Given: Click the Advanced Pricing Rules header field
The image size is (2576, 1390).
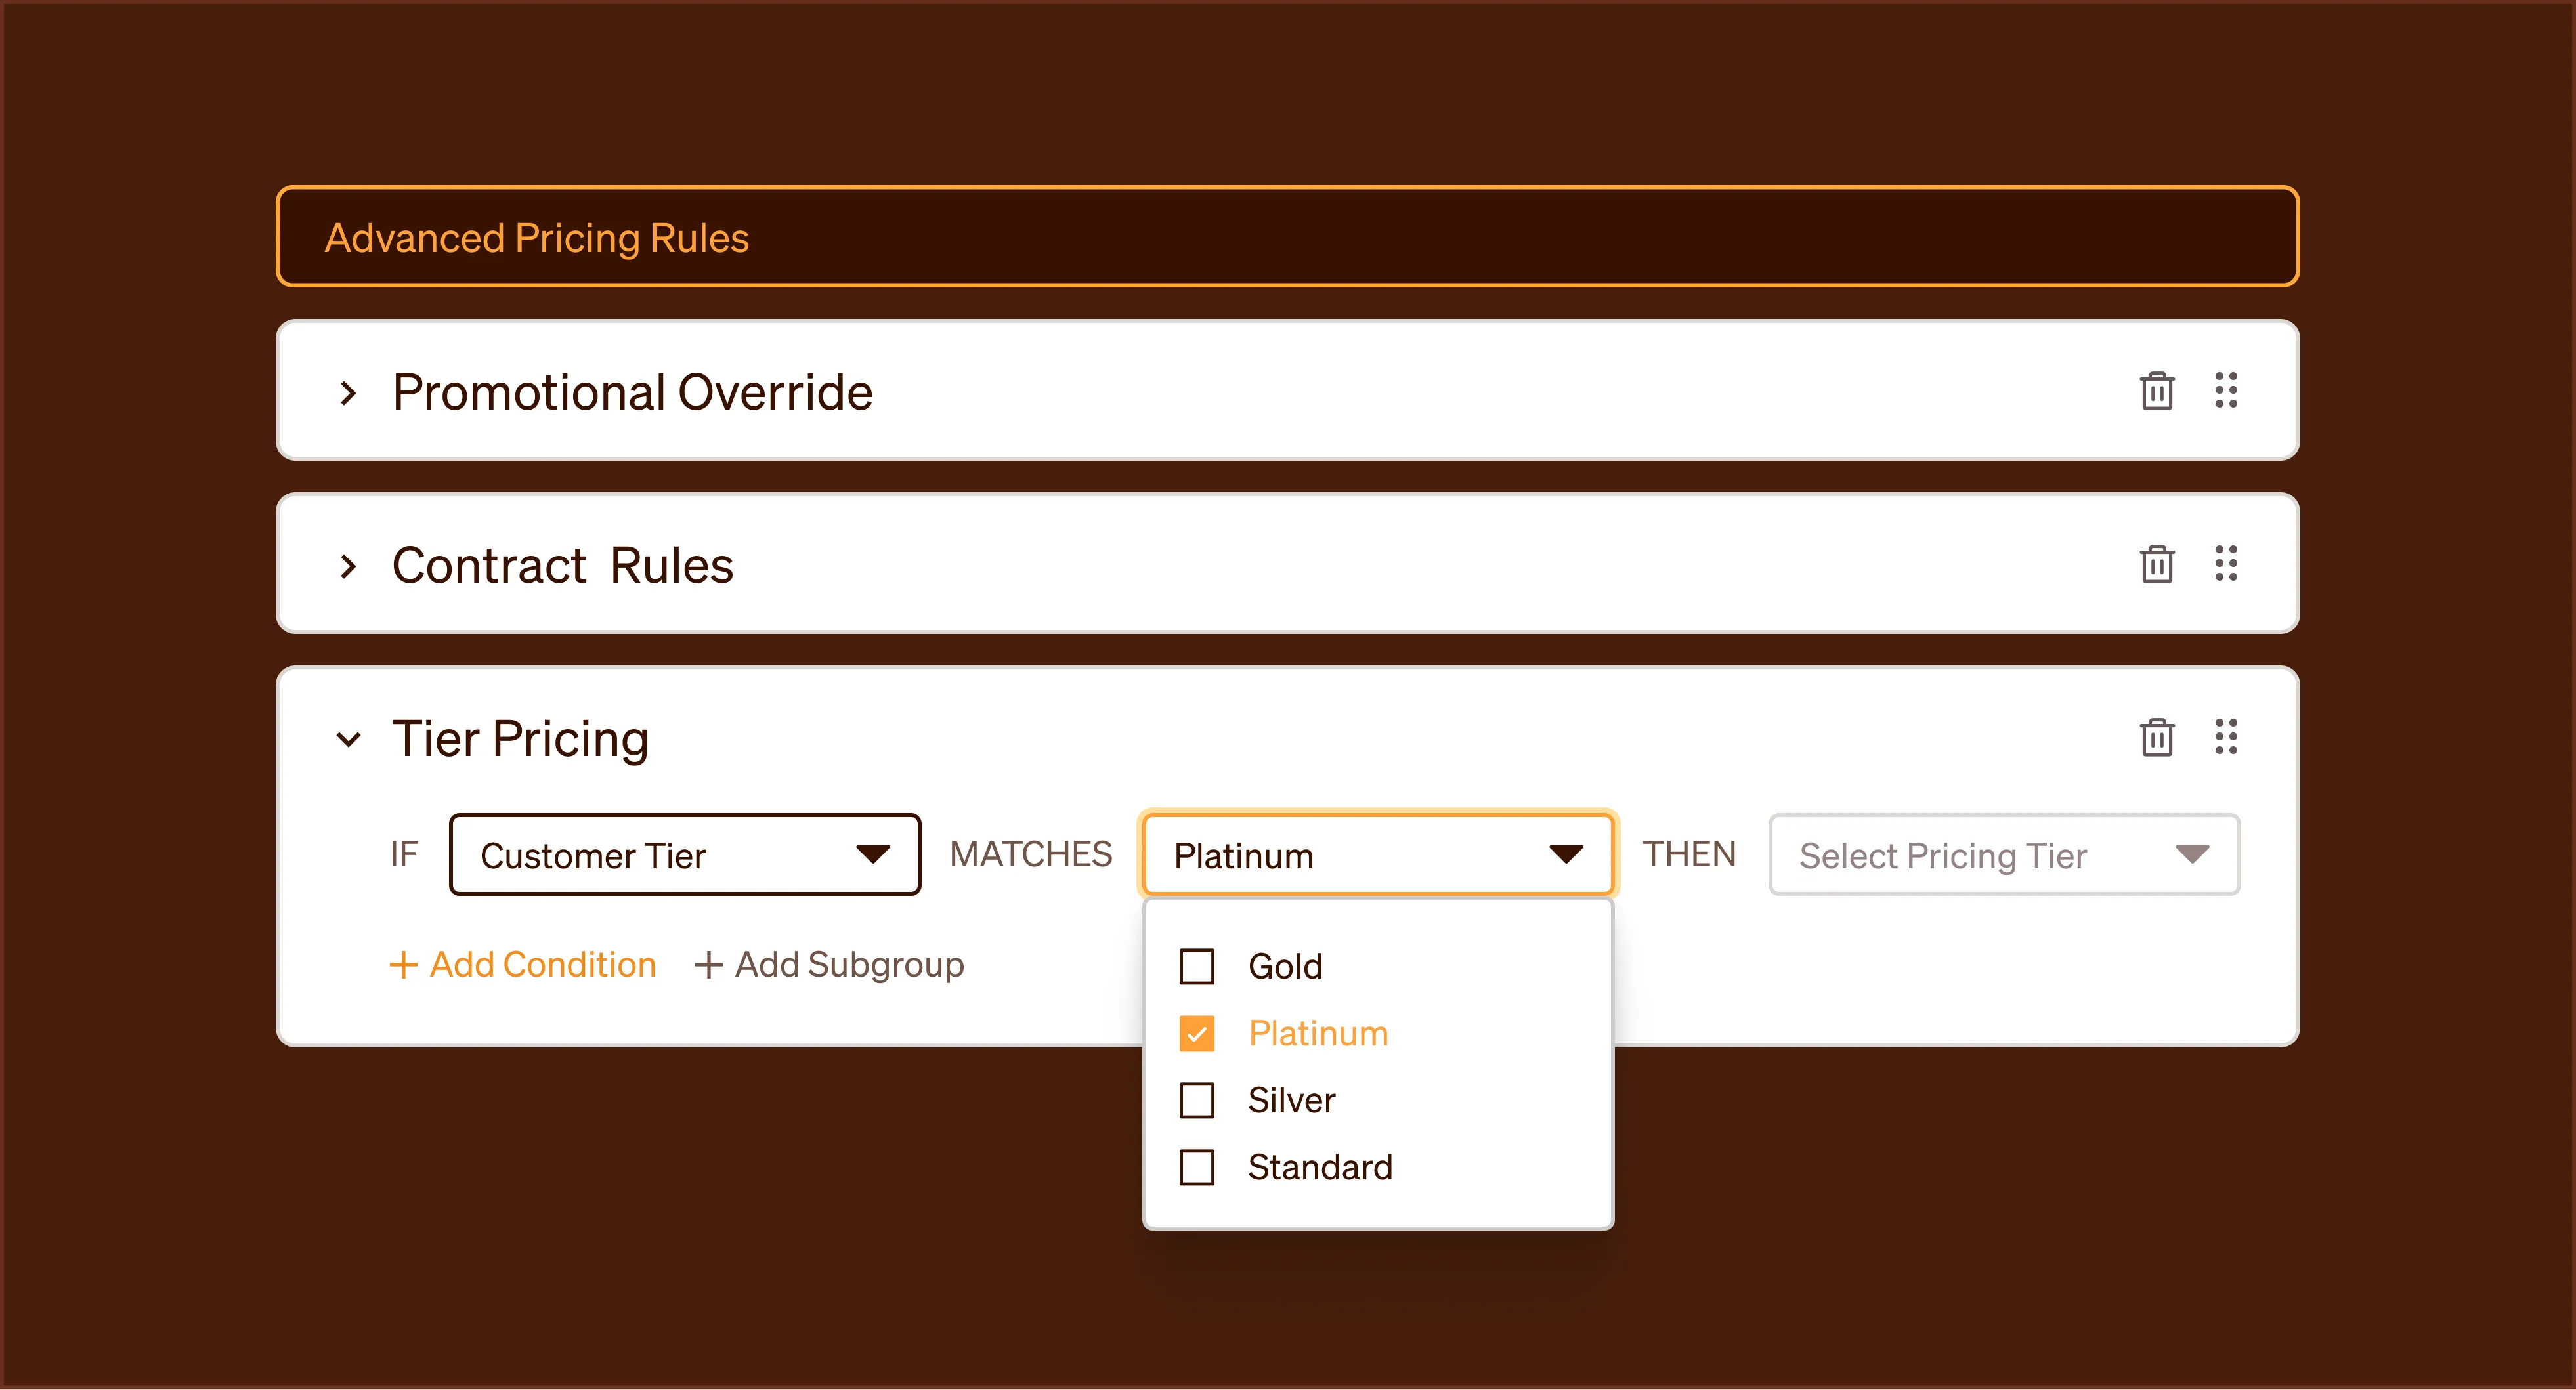Looking at the screenshot, I should [x=1287, y=237].
